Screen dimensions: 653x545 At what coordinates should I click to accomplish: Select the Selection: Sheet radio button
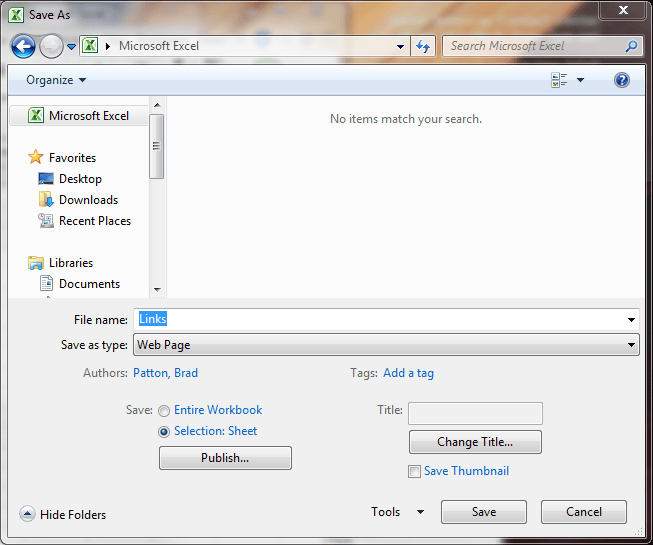coord(164,432)
